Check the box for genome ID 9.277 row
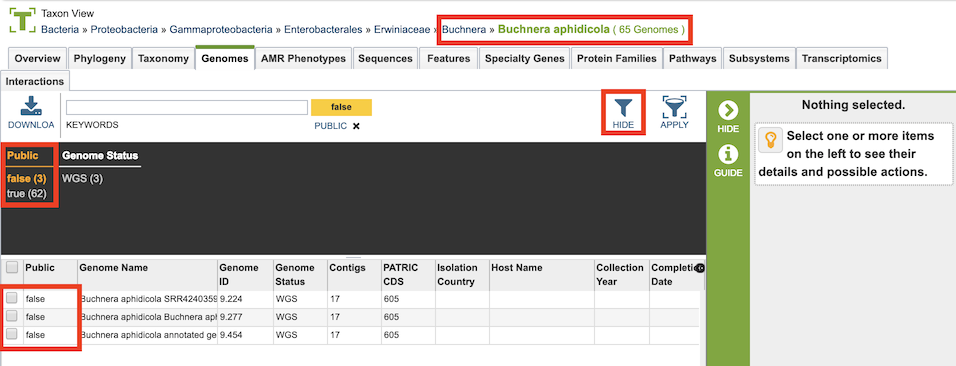Image resolution: width=956 pixels, height=366 pixels. point(12,317)
